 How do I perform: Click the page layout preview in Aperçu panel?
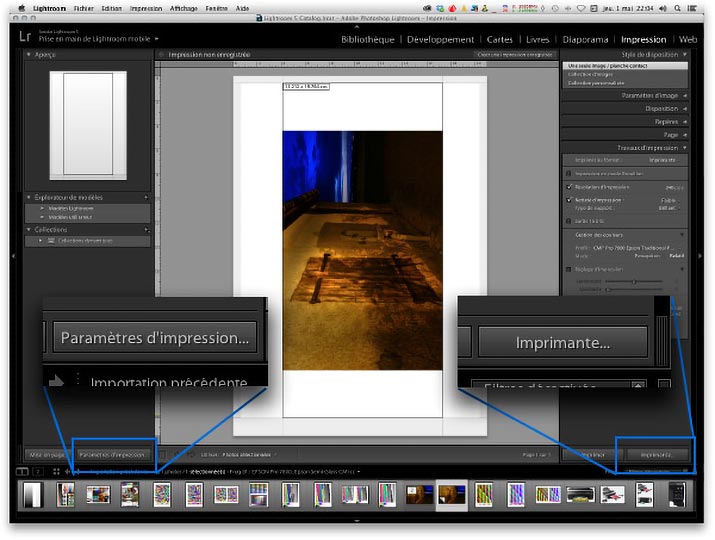coord(88,125)
